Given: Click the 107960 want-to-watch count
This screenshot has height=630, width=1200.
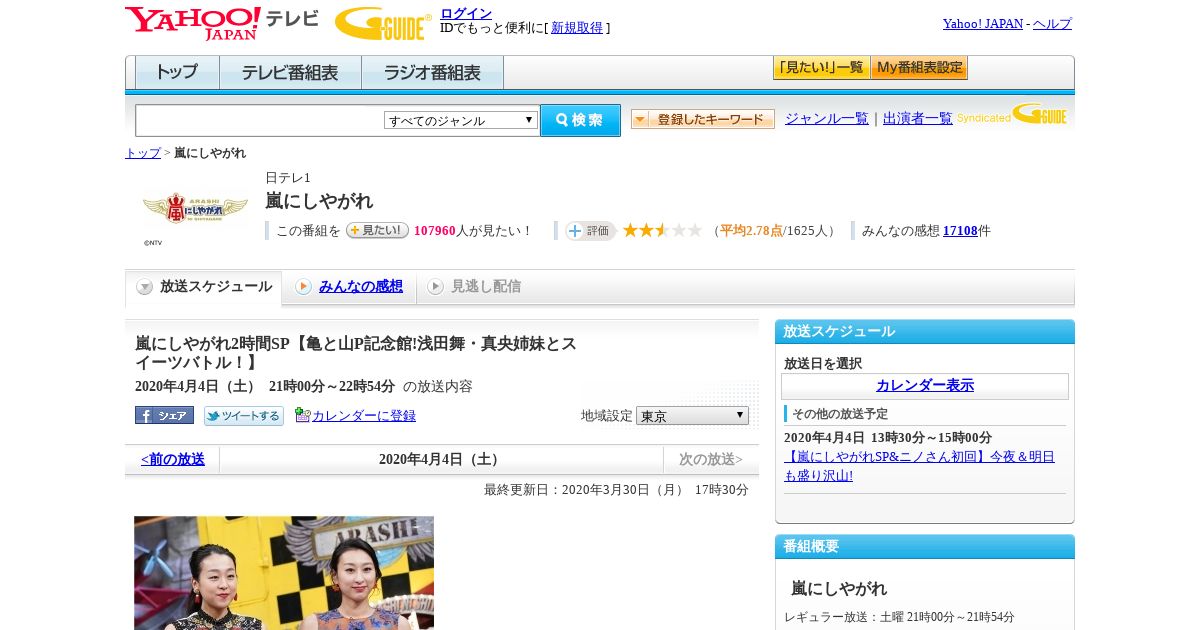Looking at the screenshot, I should 435,231.
